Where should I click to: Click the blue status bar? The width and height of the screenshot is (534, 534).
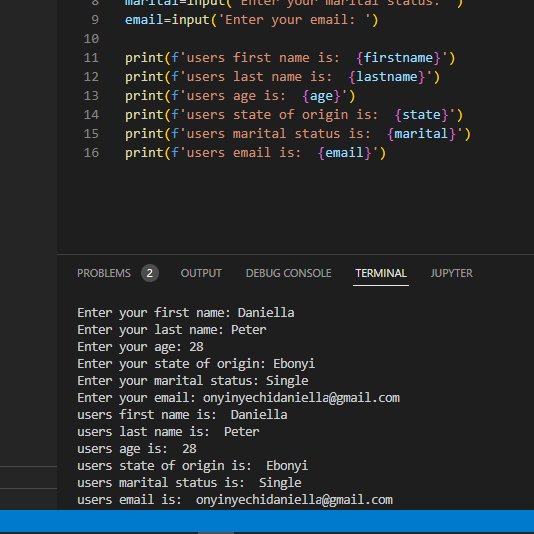[267, 521]
